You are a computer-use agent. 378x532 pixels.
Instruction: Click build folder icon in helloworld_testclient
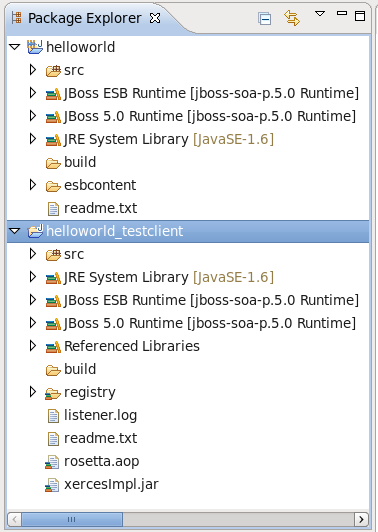[53, 370]
